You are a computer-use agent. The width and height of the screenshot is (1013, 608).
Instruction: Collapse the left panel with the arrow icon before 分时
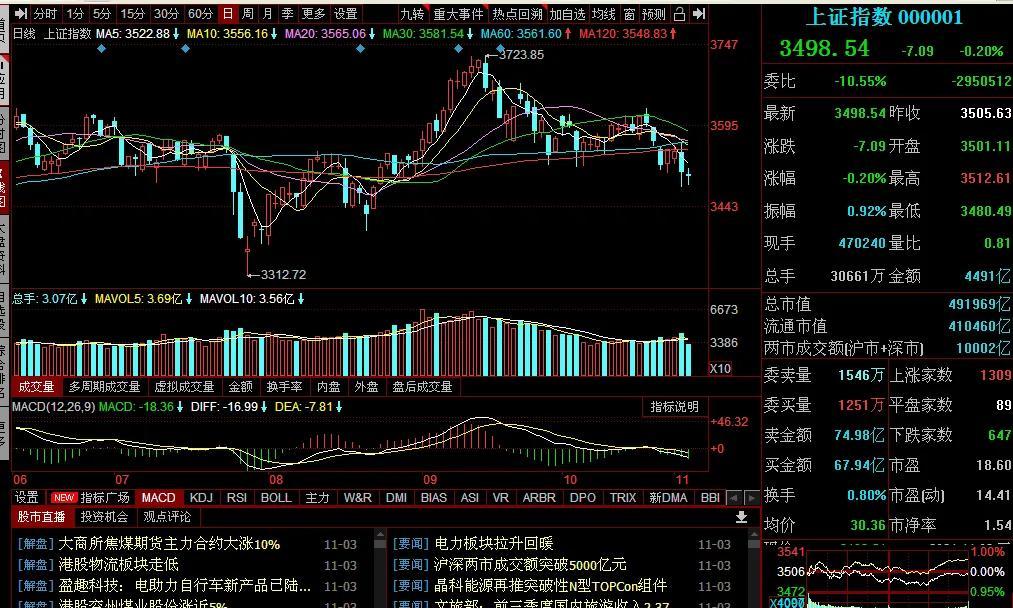point(21,14)
